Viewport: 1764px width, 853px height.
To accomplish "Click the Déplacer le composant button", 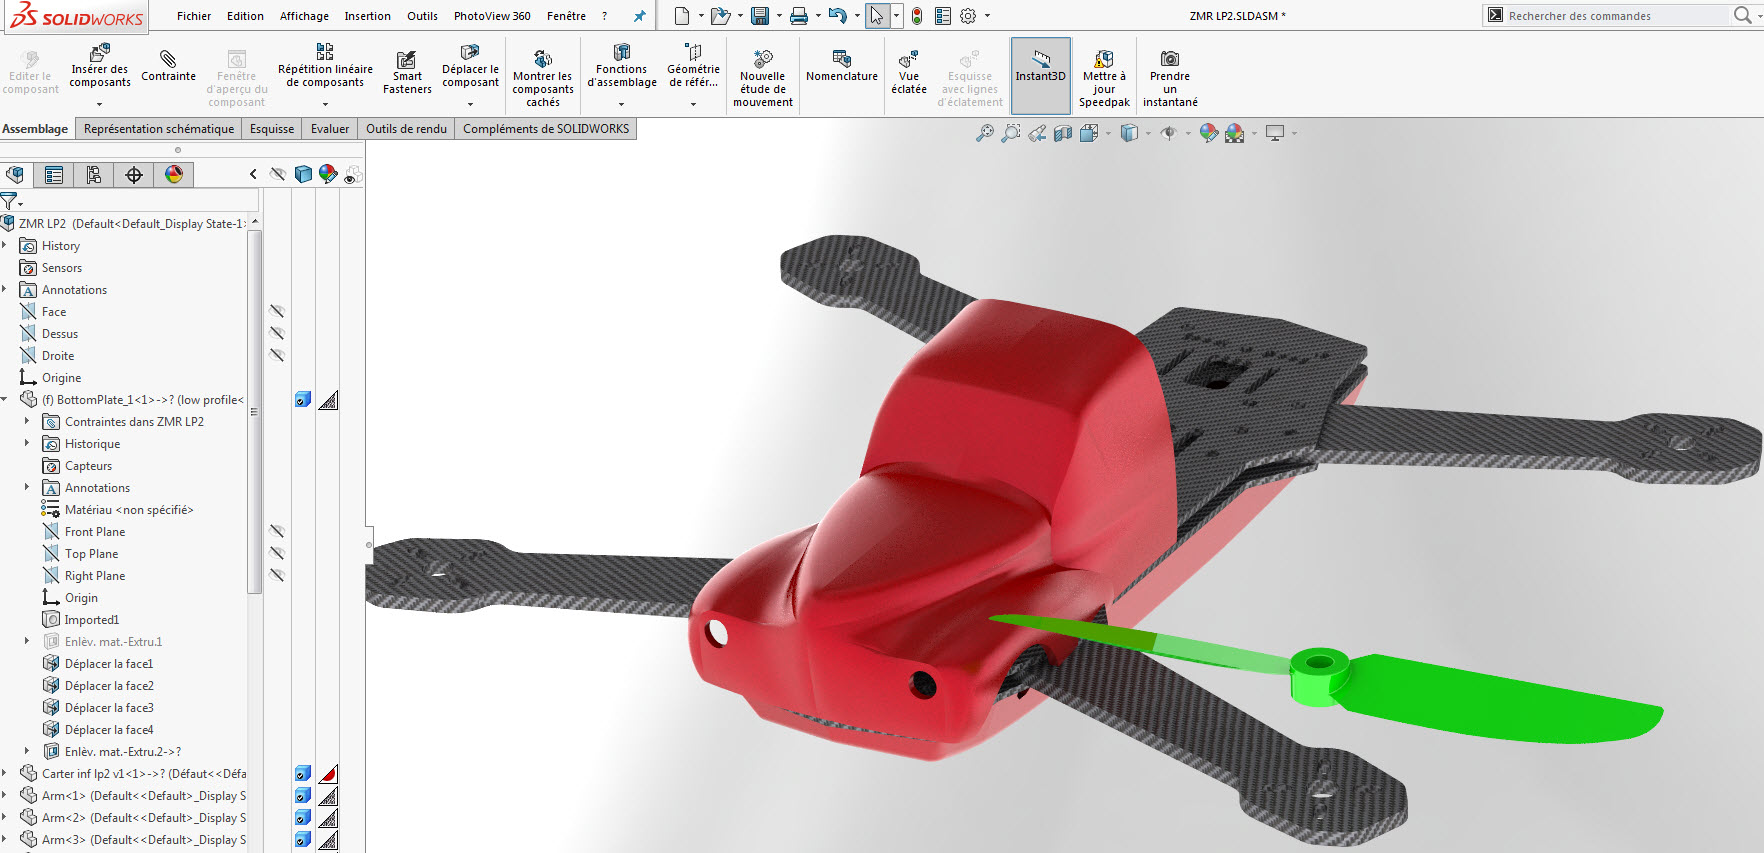I will [470, 66].
